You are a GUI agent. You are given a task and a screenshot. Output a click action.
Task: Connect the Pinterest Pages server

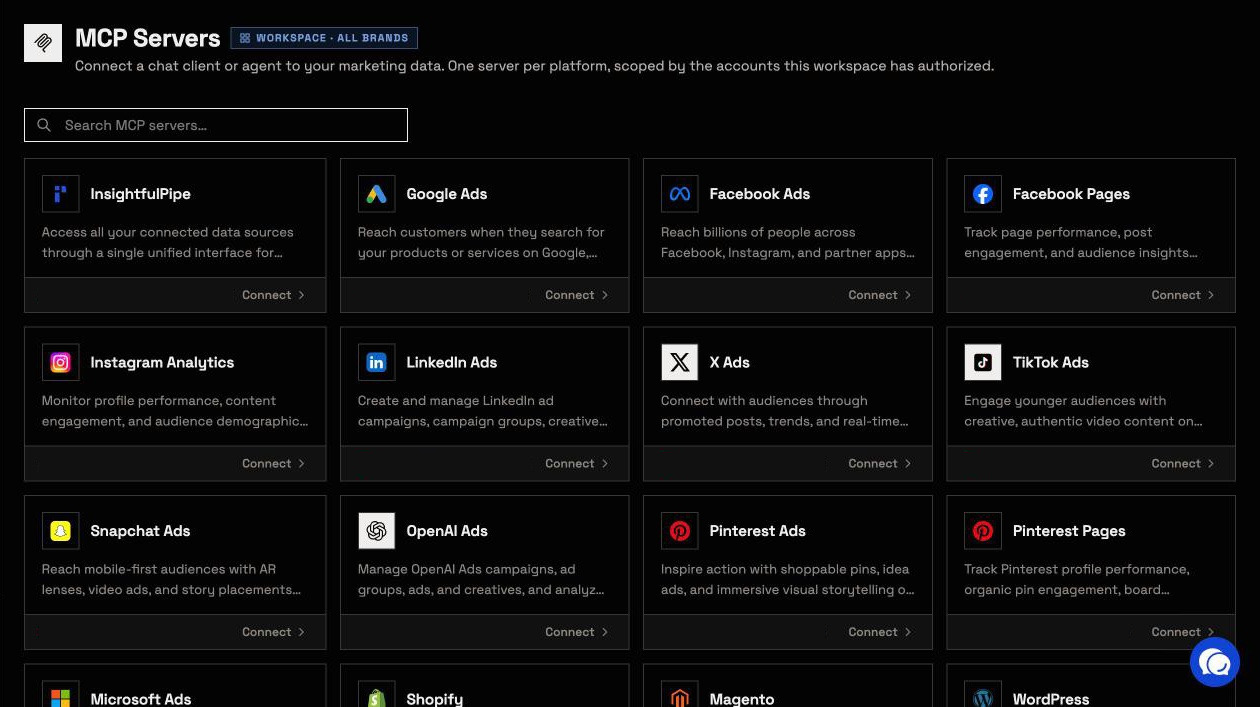[x=1183, y=632]
